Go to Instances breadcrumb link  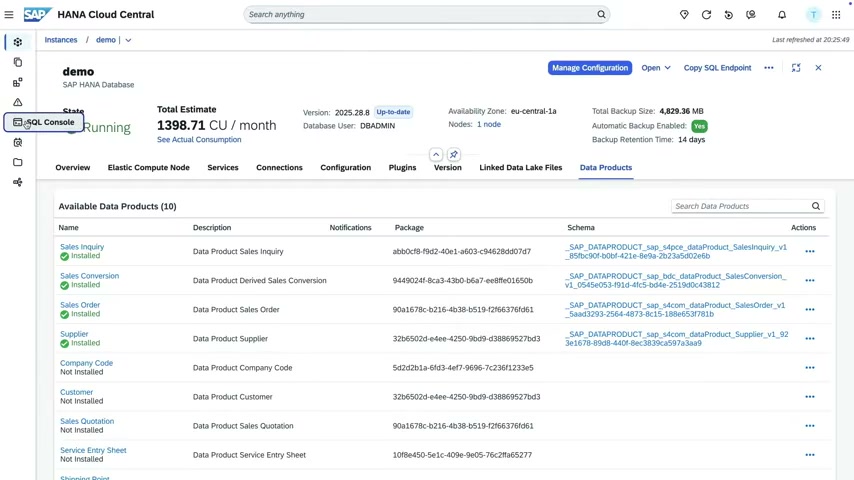pyautogui.click(x=61, y=40)
